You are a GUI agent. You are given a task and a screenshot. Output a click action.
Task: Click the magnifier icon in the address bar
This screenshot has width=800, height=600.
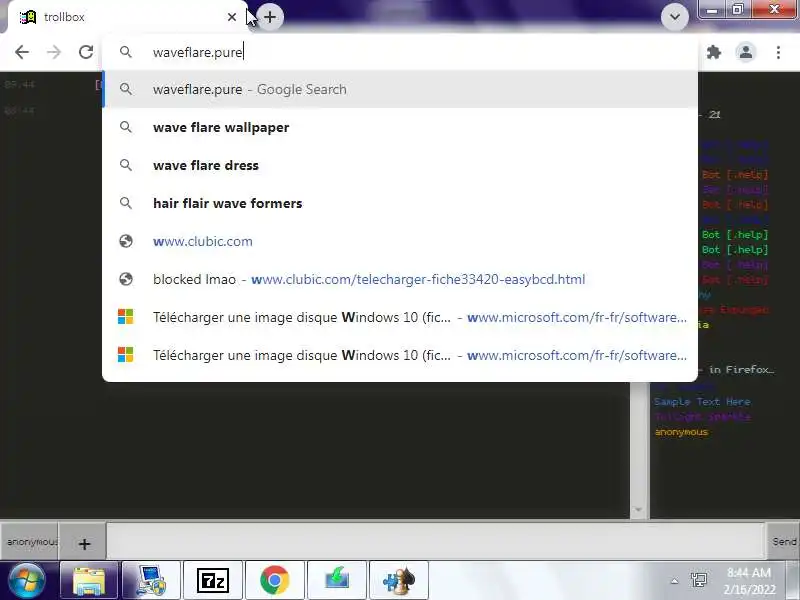[126, 52]
